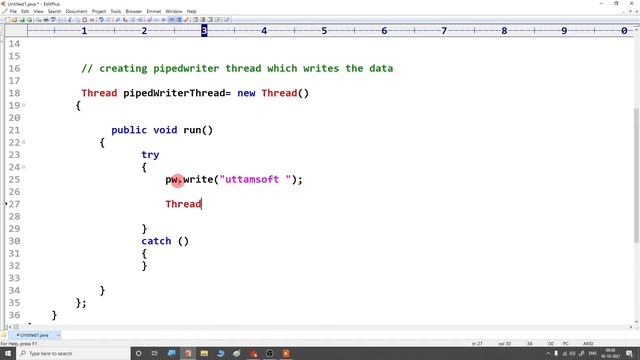The width and height of the screenshot is (640, 360).
Task: Open Task View from the taskbar
Action: (x=154, y=353)
